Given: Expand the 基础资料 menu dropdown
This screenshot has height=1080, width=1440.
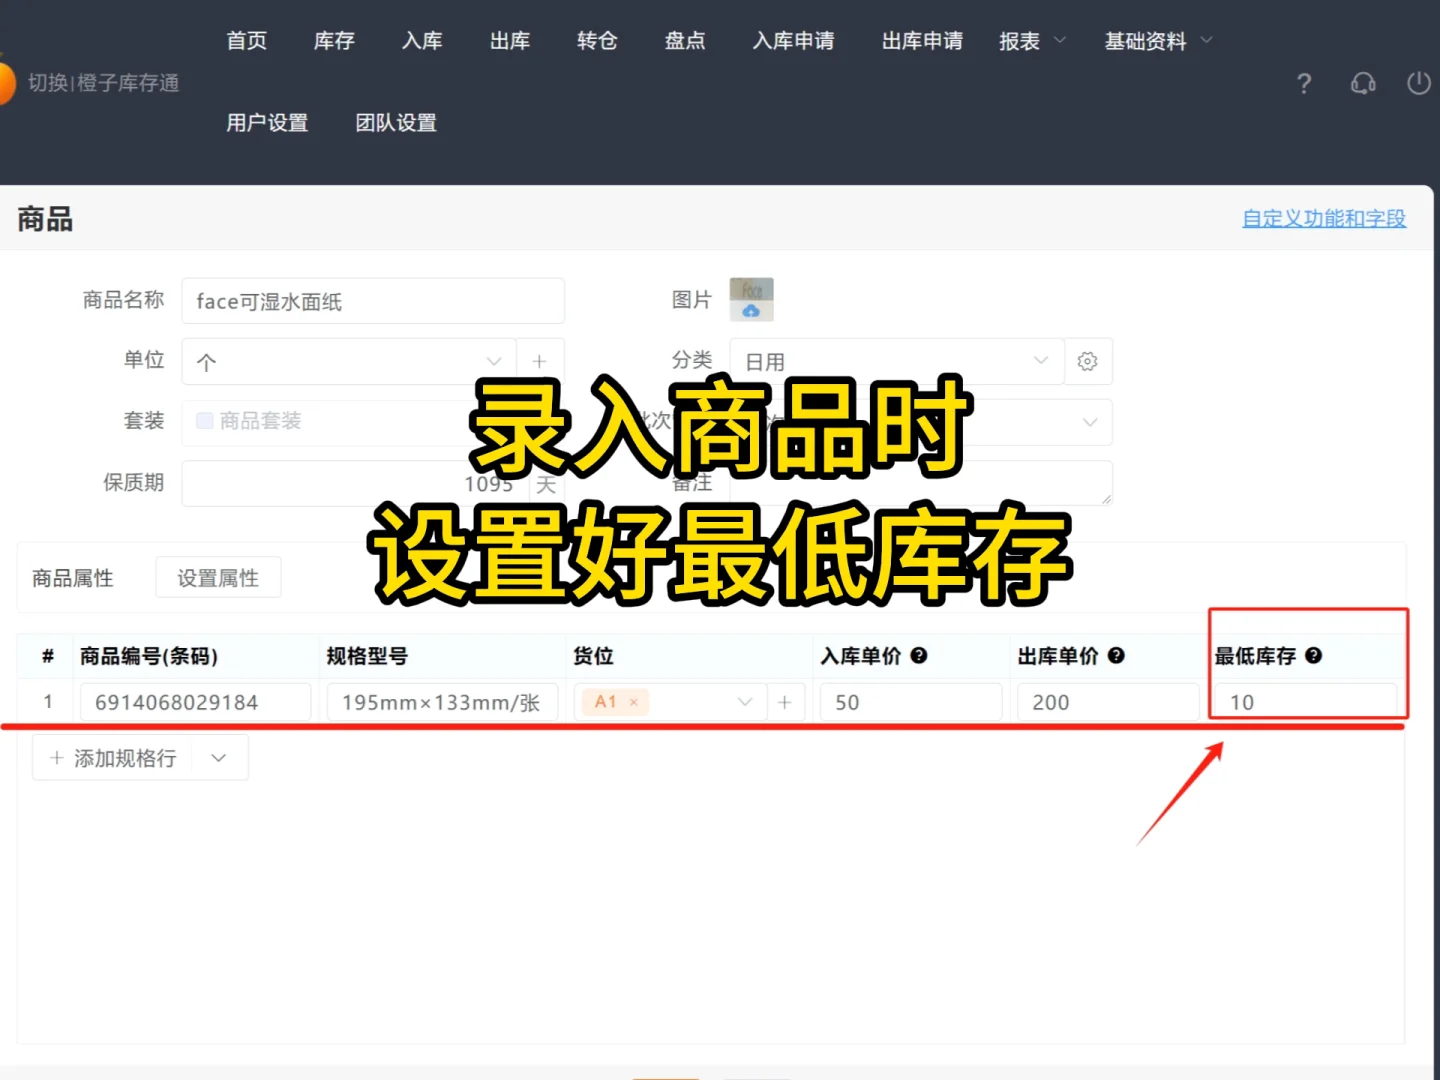Looking at the screenshot, I should [1157, 41].
